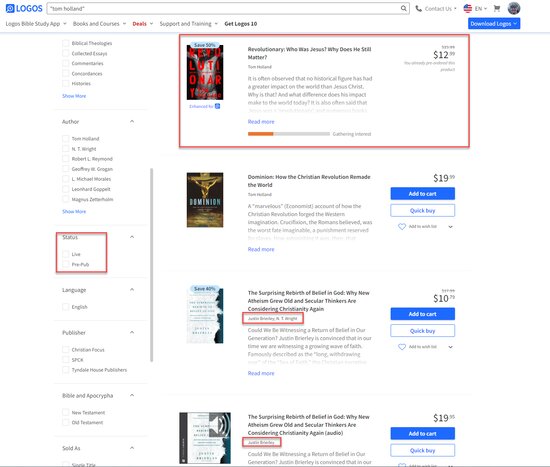Check the Tom Holland author filter
The image size is (550, 467).
pyautogui.click(x=65, y=139)
